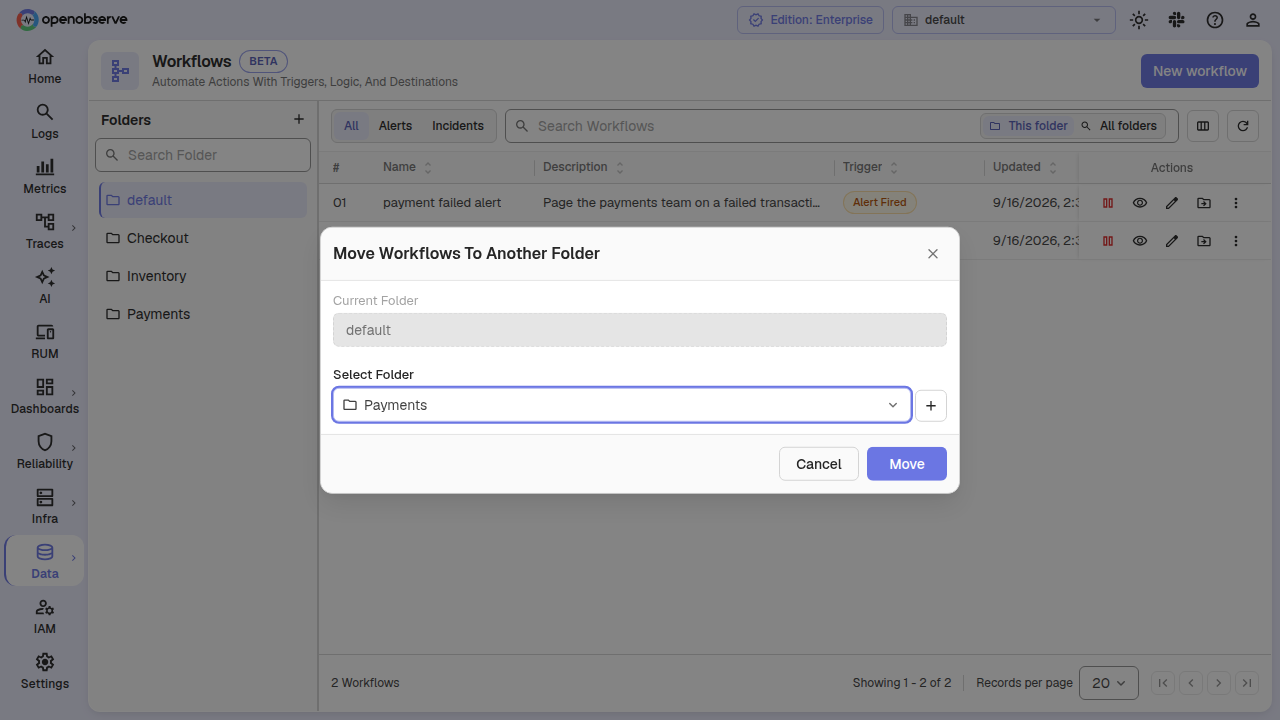Switch the search scope to All folders
1280x720 pixels.
pyautogui.click(x=1119, y=126)
